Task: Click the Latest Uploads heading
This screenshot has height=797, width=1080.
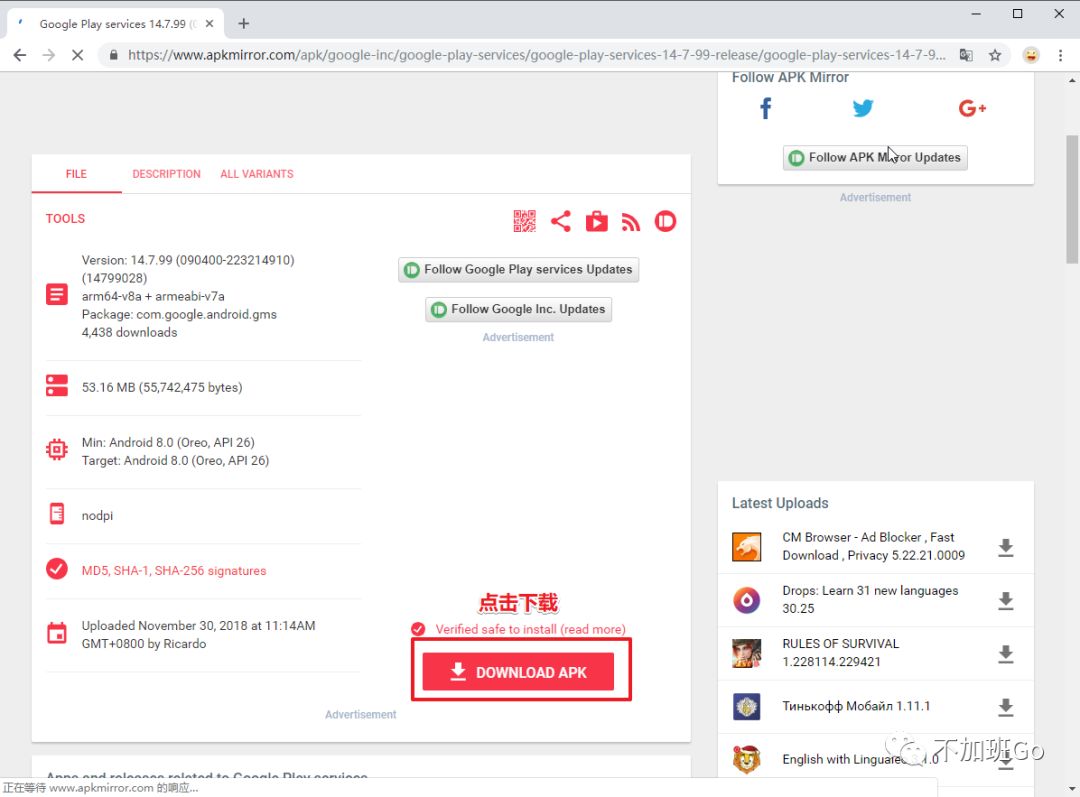Action: click(780, 503)
